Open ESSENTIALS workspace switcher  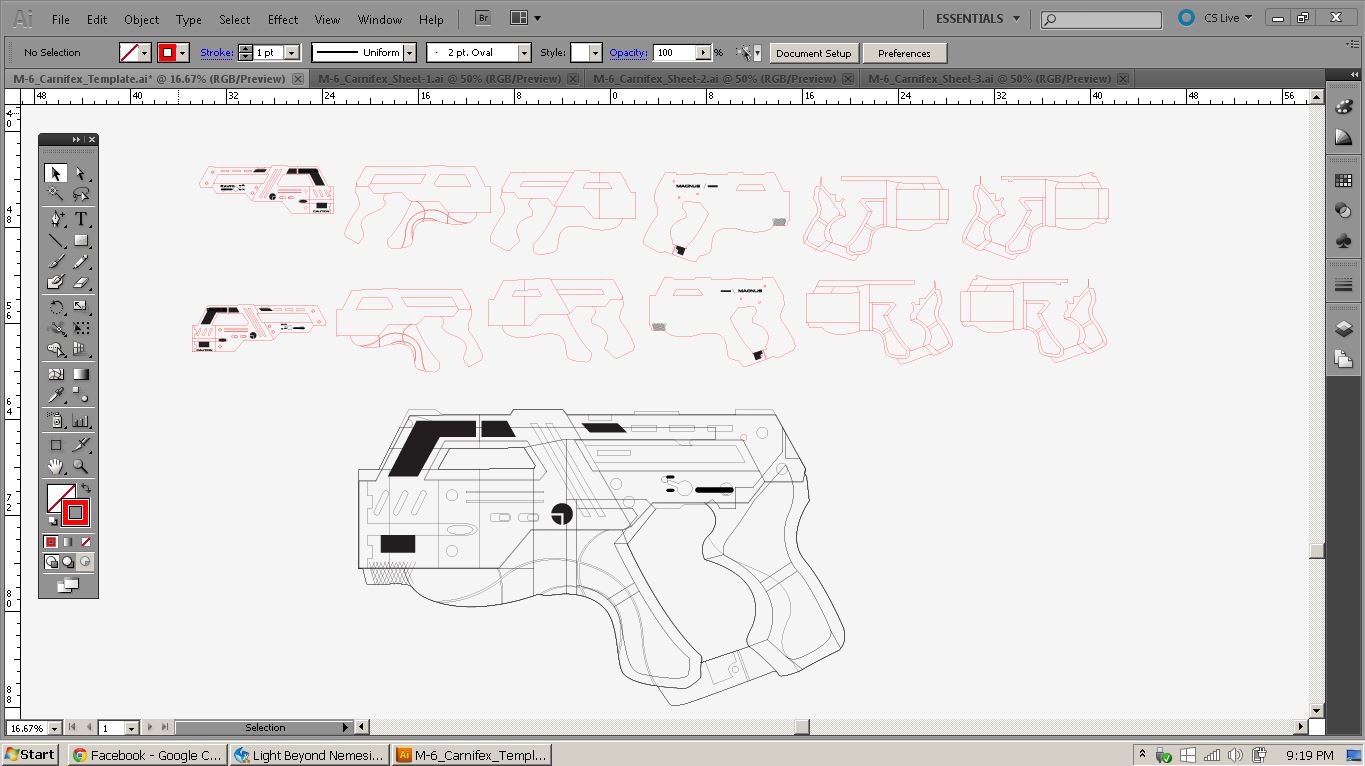coord(978,18)
